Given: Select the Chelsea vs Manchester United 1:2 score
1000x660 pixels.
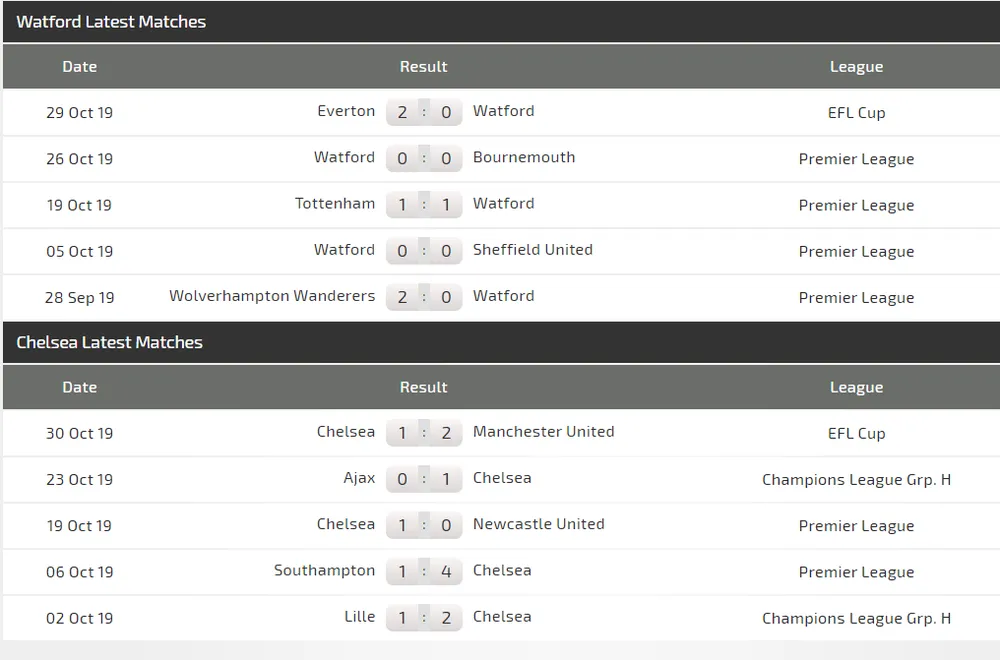Looking at the screenshot, I should pos(424,433).
